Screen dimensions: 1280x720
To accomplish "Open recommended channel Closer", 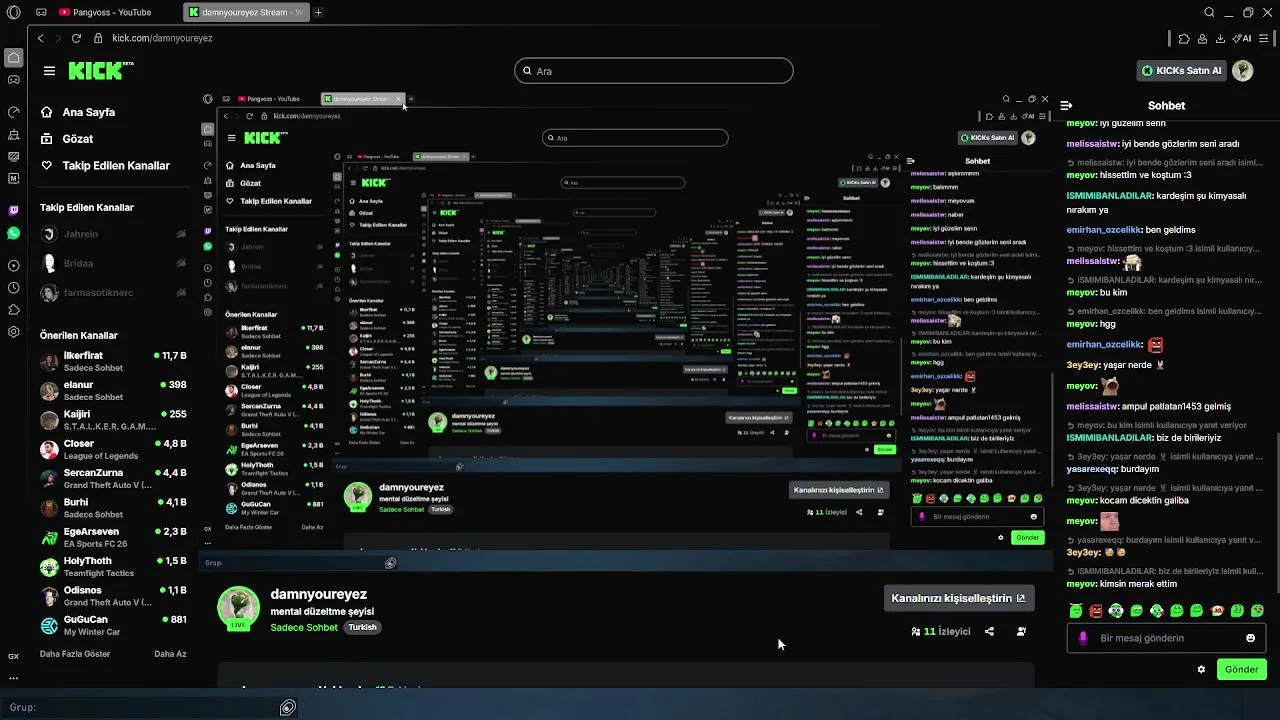I will point(112,450).
